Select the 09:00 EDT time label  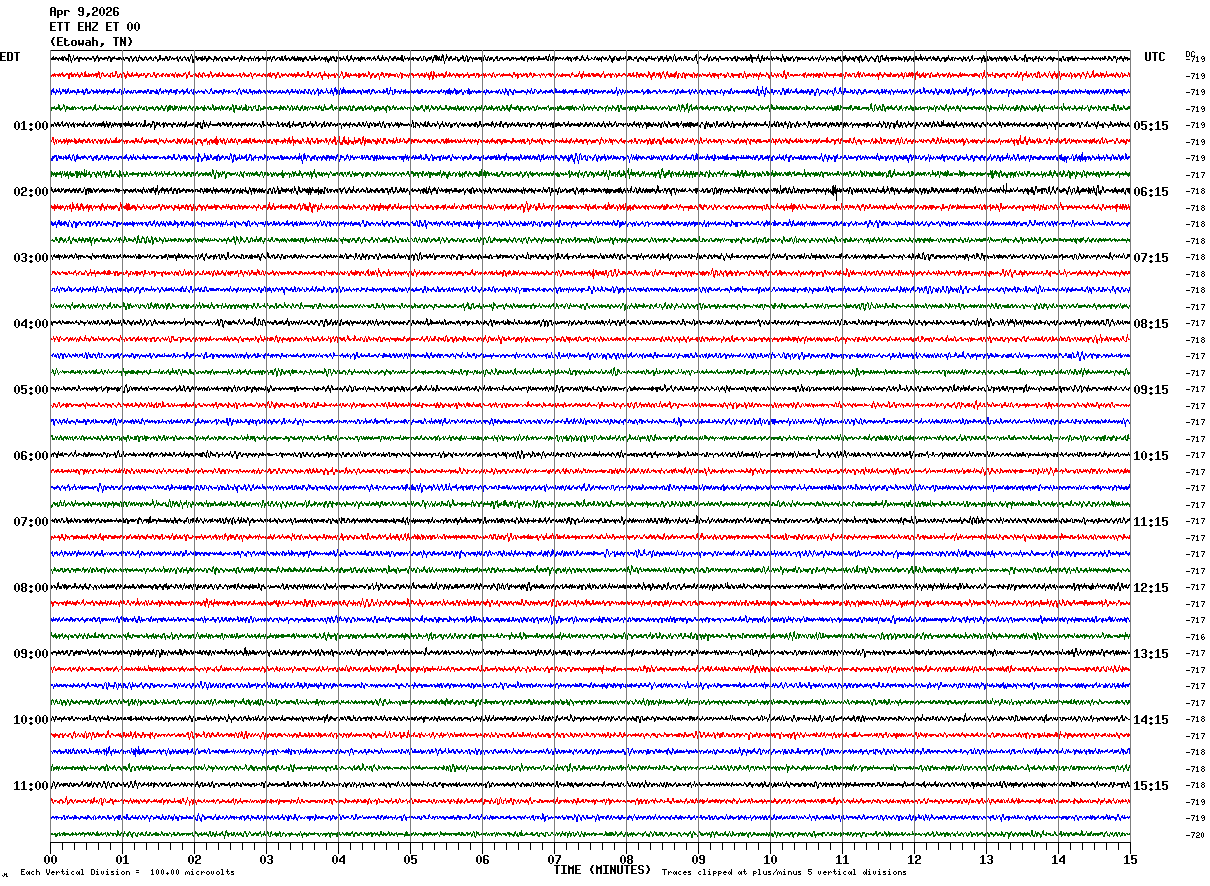31,654
